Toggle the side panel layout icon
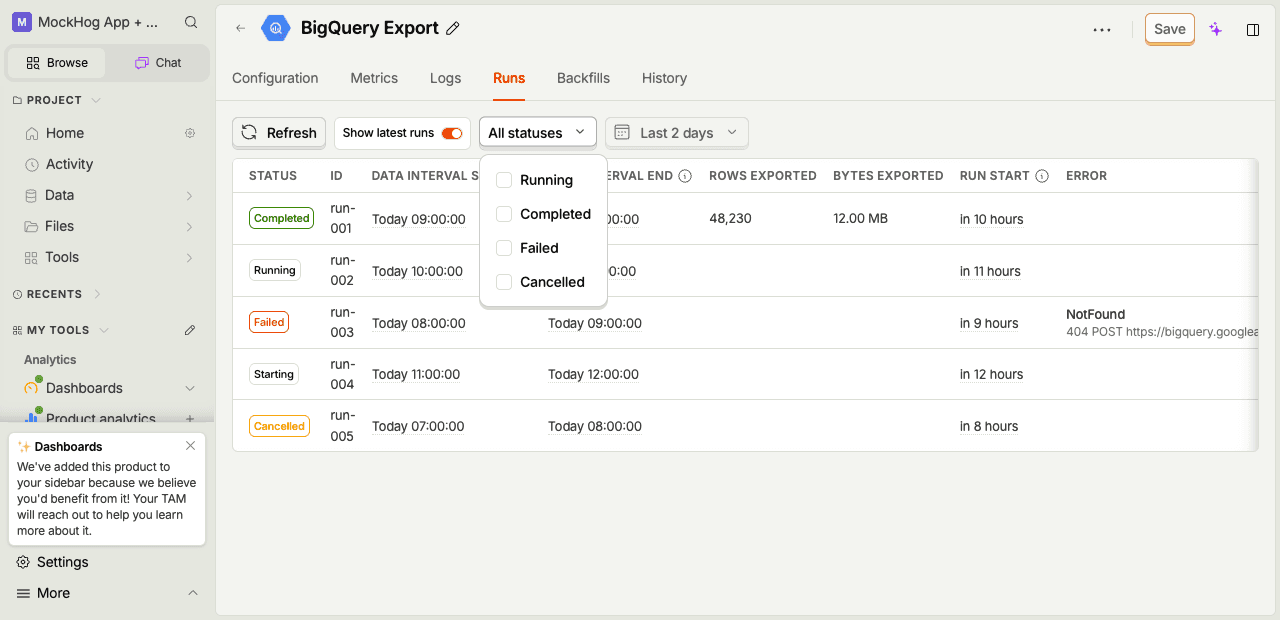This screenshot has height=620, width=1280. point(1253,30)
